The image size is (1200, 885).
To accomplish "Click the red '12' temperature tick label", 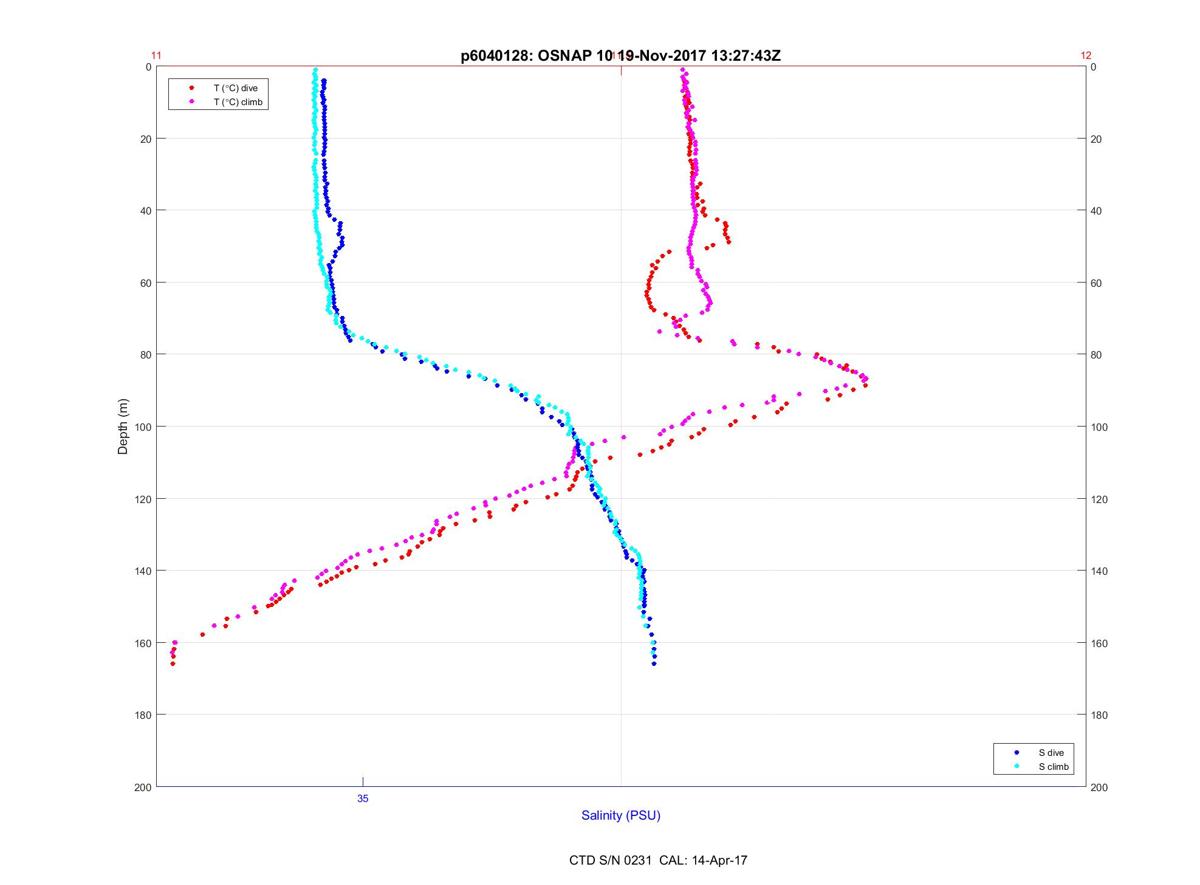I will click(x=1086, y=56).
